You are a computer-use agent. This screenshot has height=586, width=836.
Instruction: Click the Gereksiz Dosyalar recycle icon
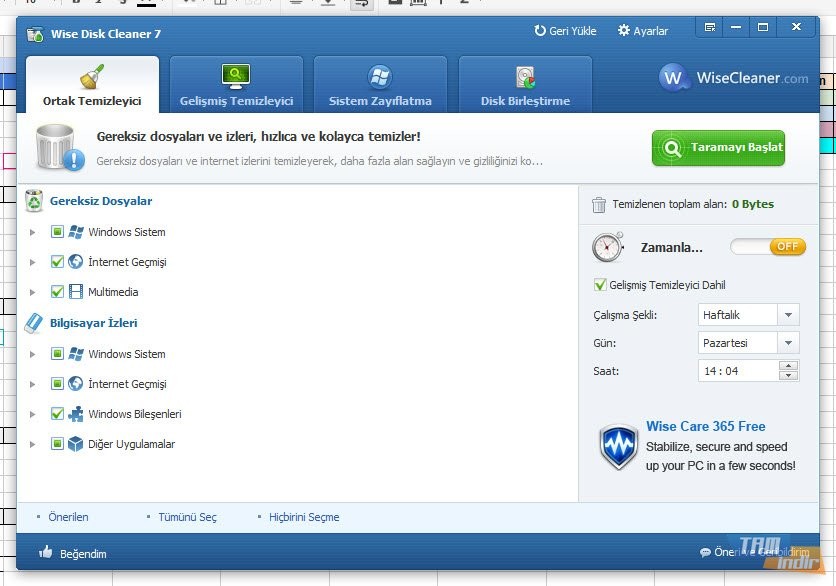click(34, 201)
